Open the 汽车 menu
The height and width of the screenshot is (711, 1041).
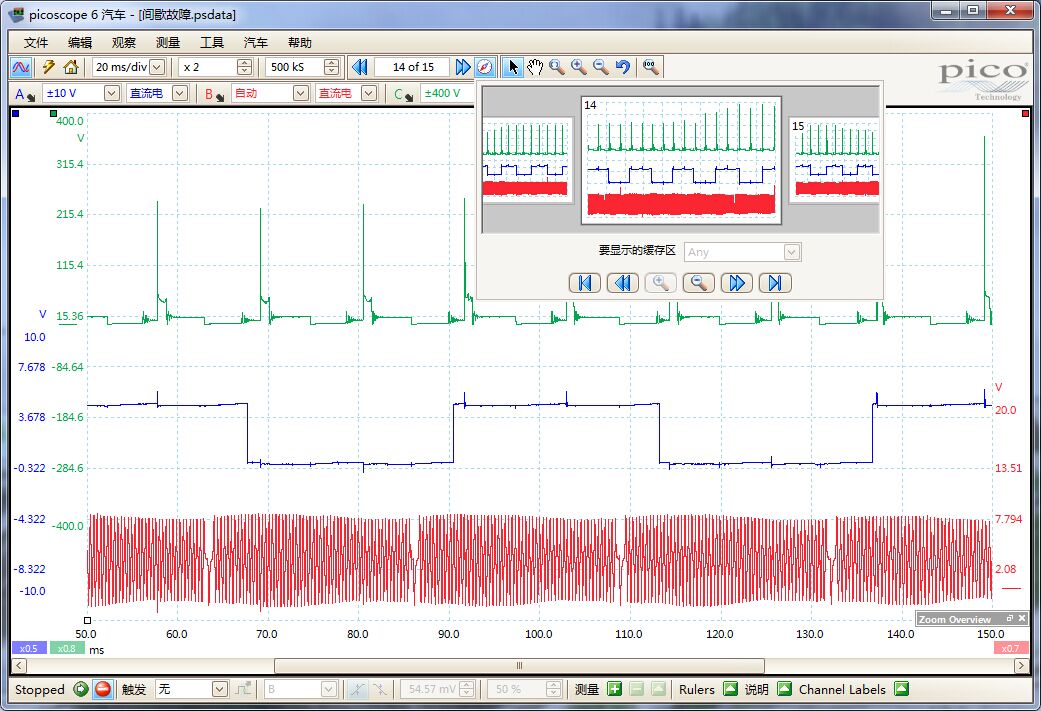point(256,43)
